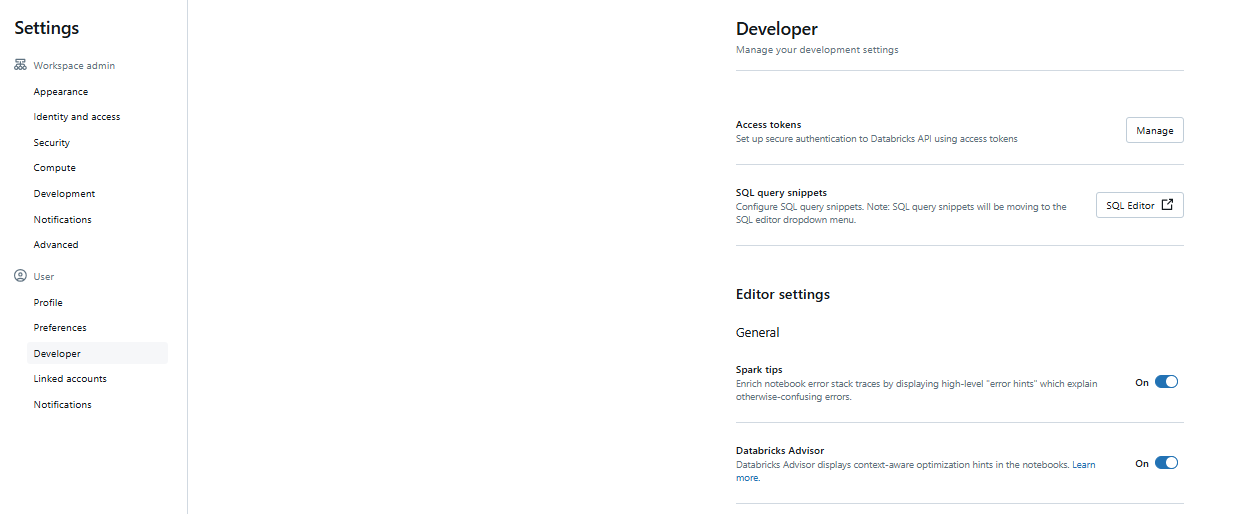Follow the Learn more link
Screen dimensions: 1246x514
coord(748,478)
